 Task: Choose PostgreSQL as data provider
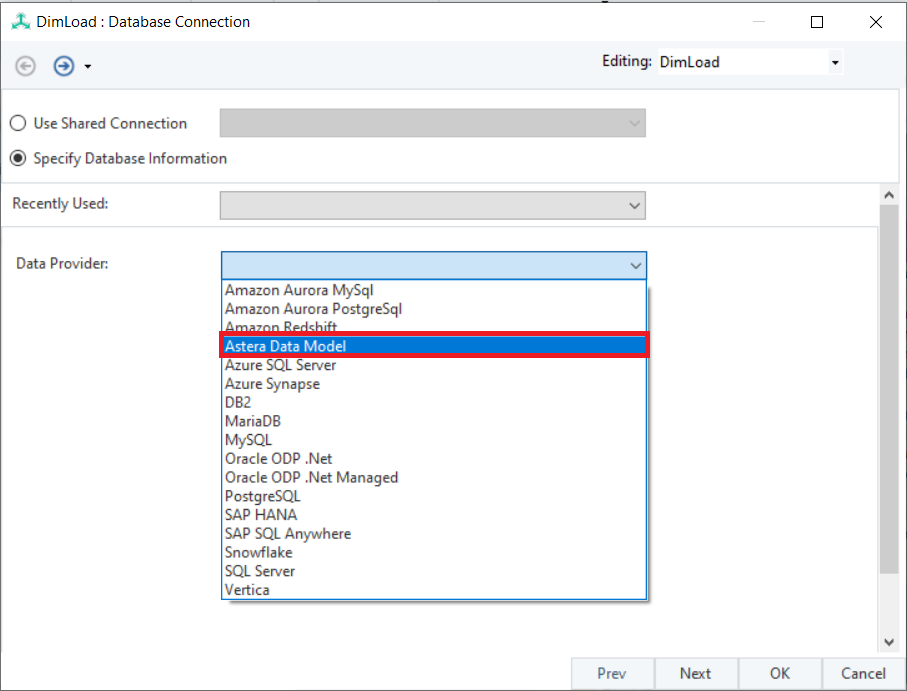(x=262, y=496)
